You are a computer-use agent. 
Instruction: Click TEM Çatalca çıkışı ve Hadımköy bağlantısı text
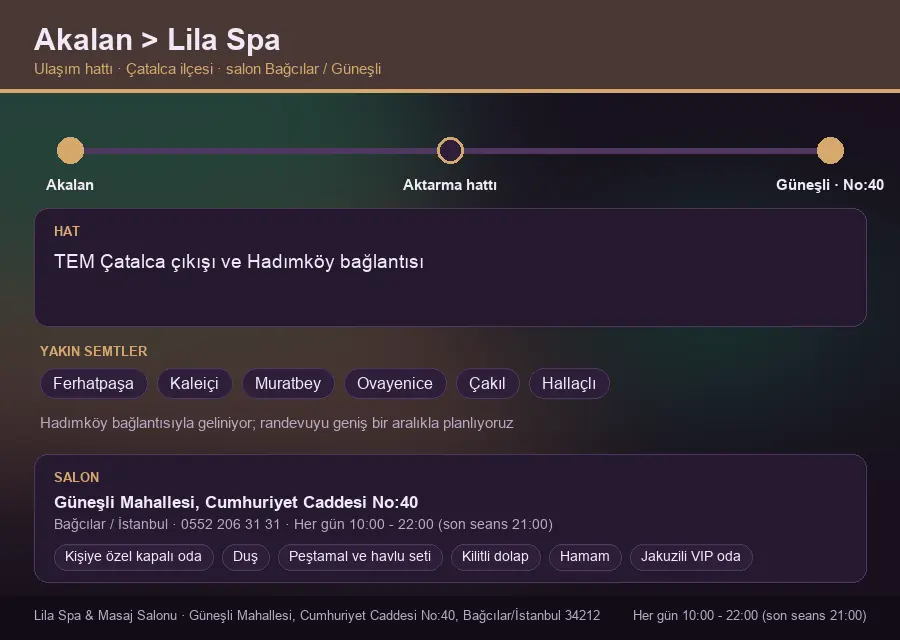click(x=239, y=262)
